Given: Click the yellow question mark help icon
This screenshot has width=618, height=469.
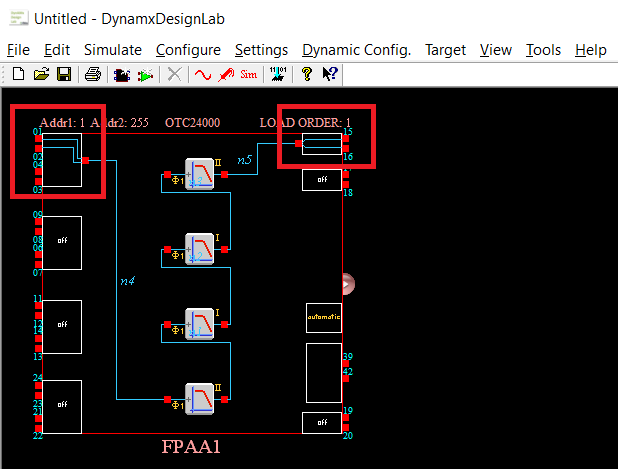Looking at the screenshot, I should [307, 74].
